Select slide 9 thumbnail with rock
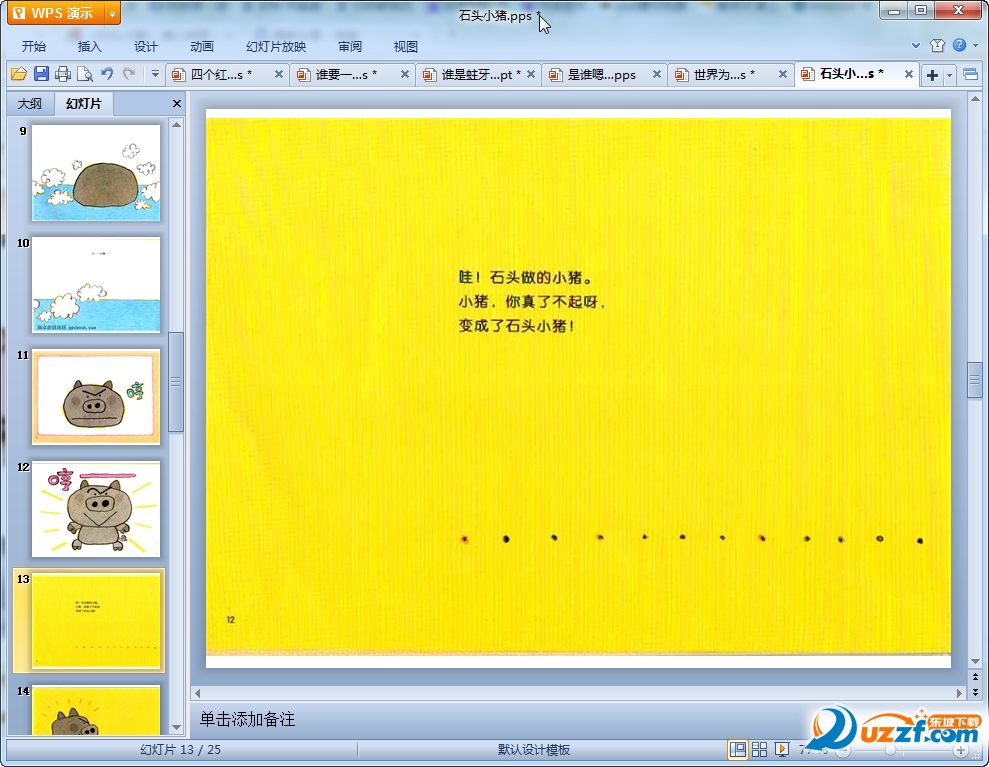 click(x=96, y=172)
